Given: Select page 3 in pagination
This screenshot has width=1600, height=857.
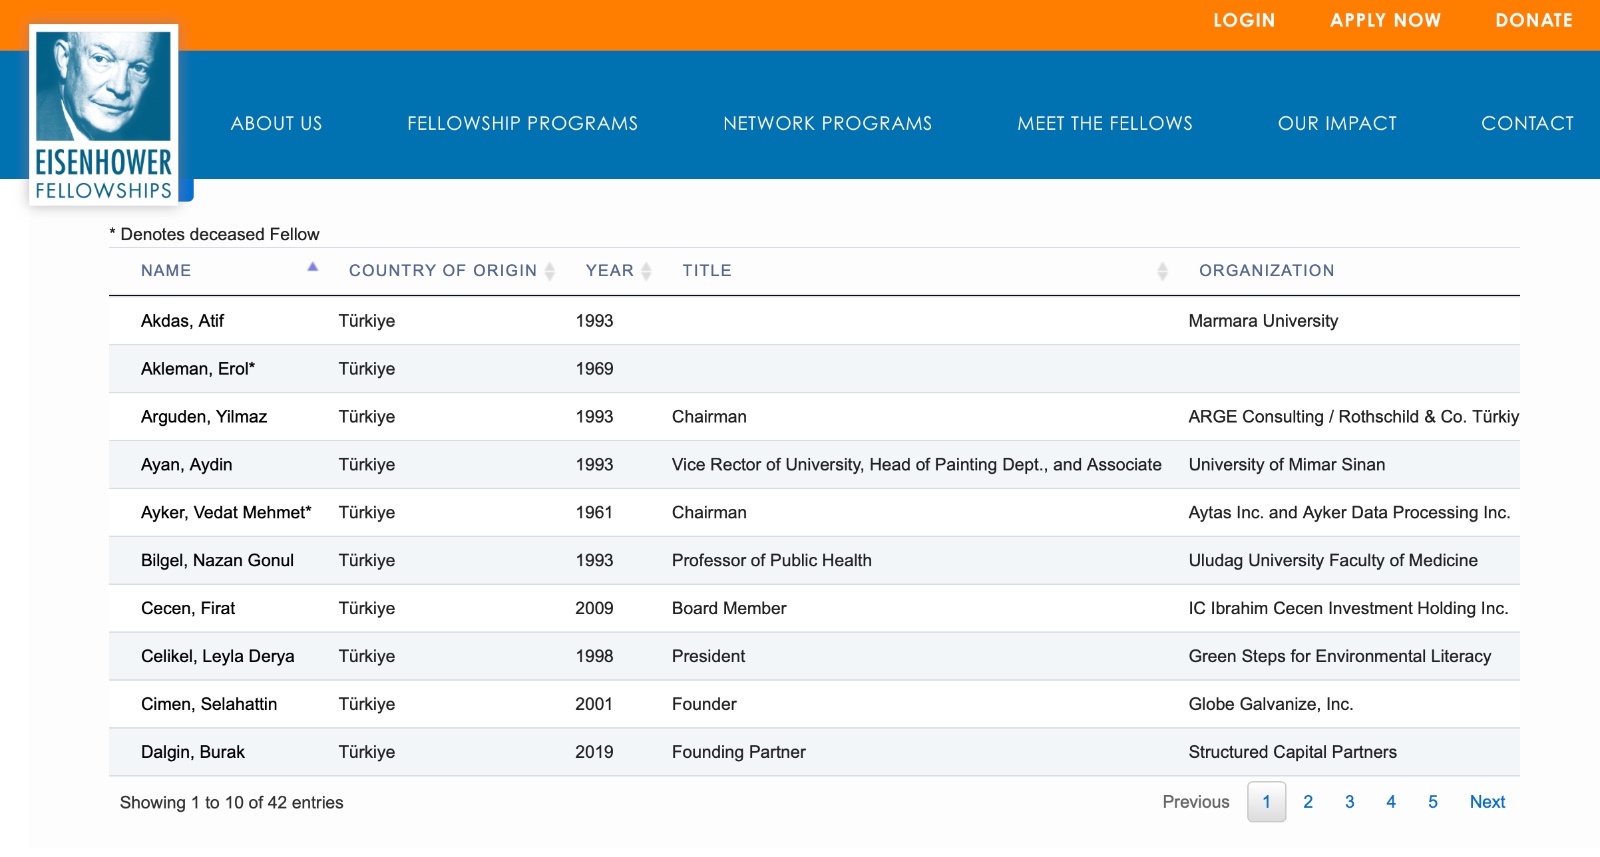Looking at the screenshot, I should pyautogui.click(x=1350, y=802).
